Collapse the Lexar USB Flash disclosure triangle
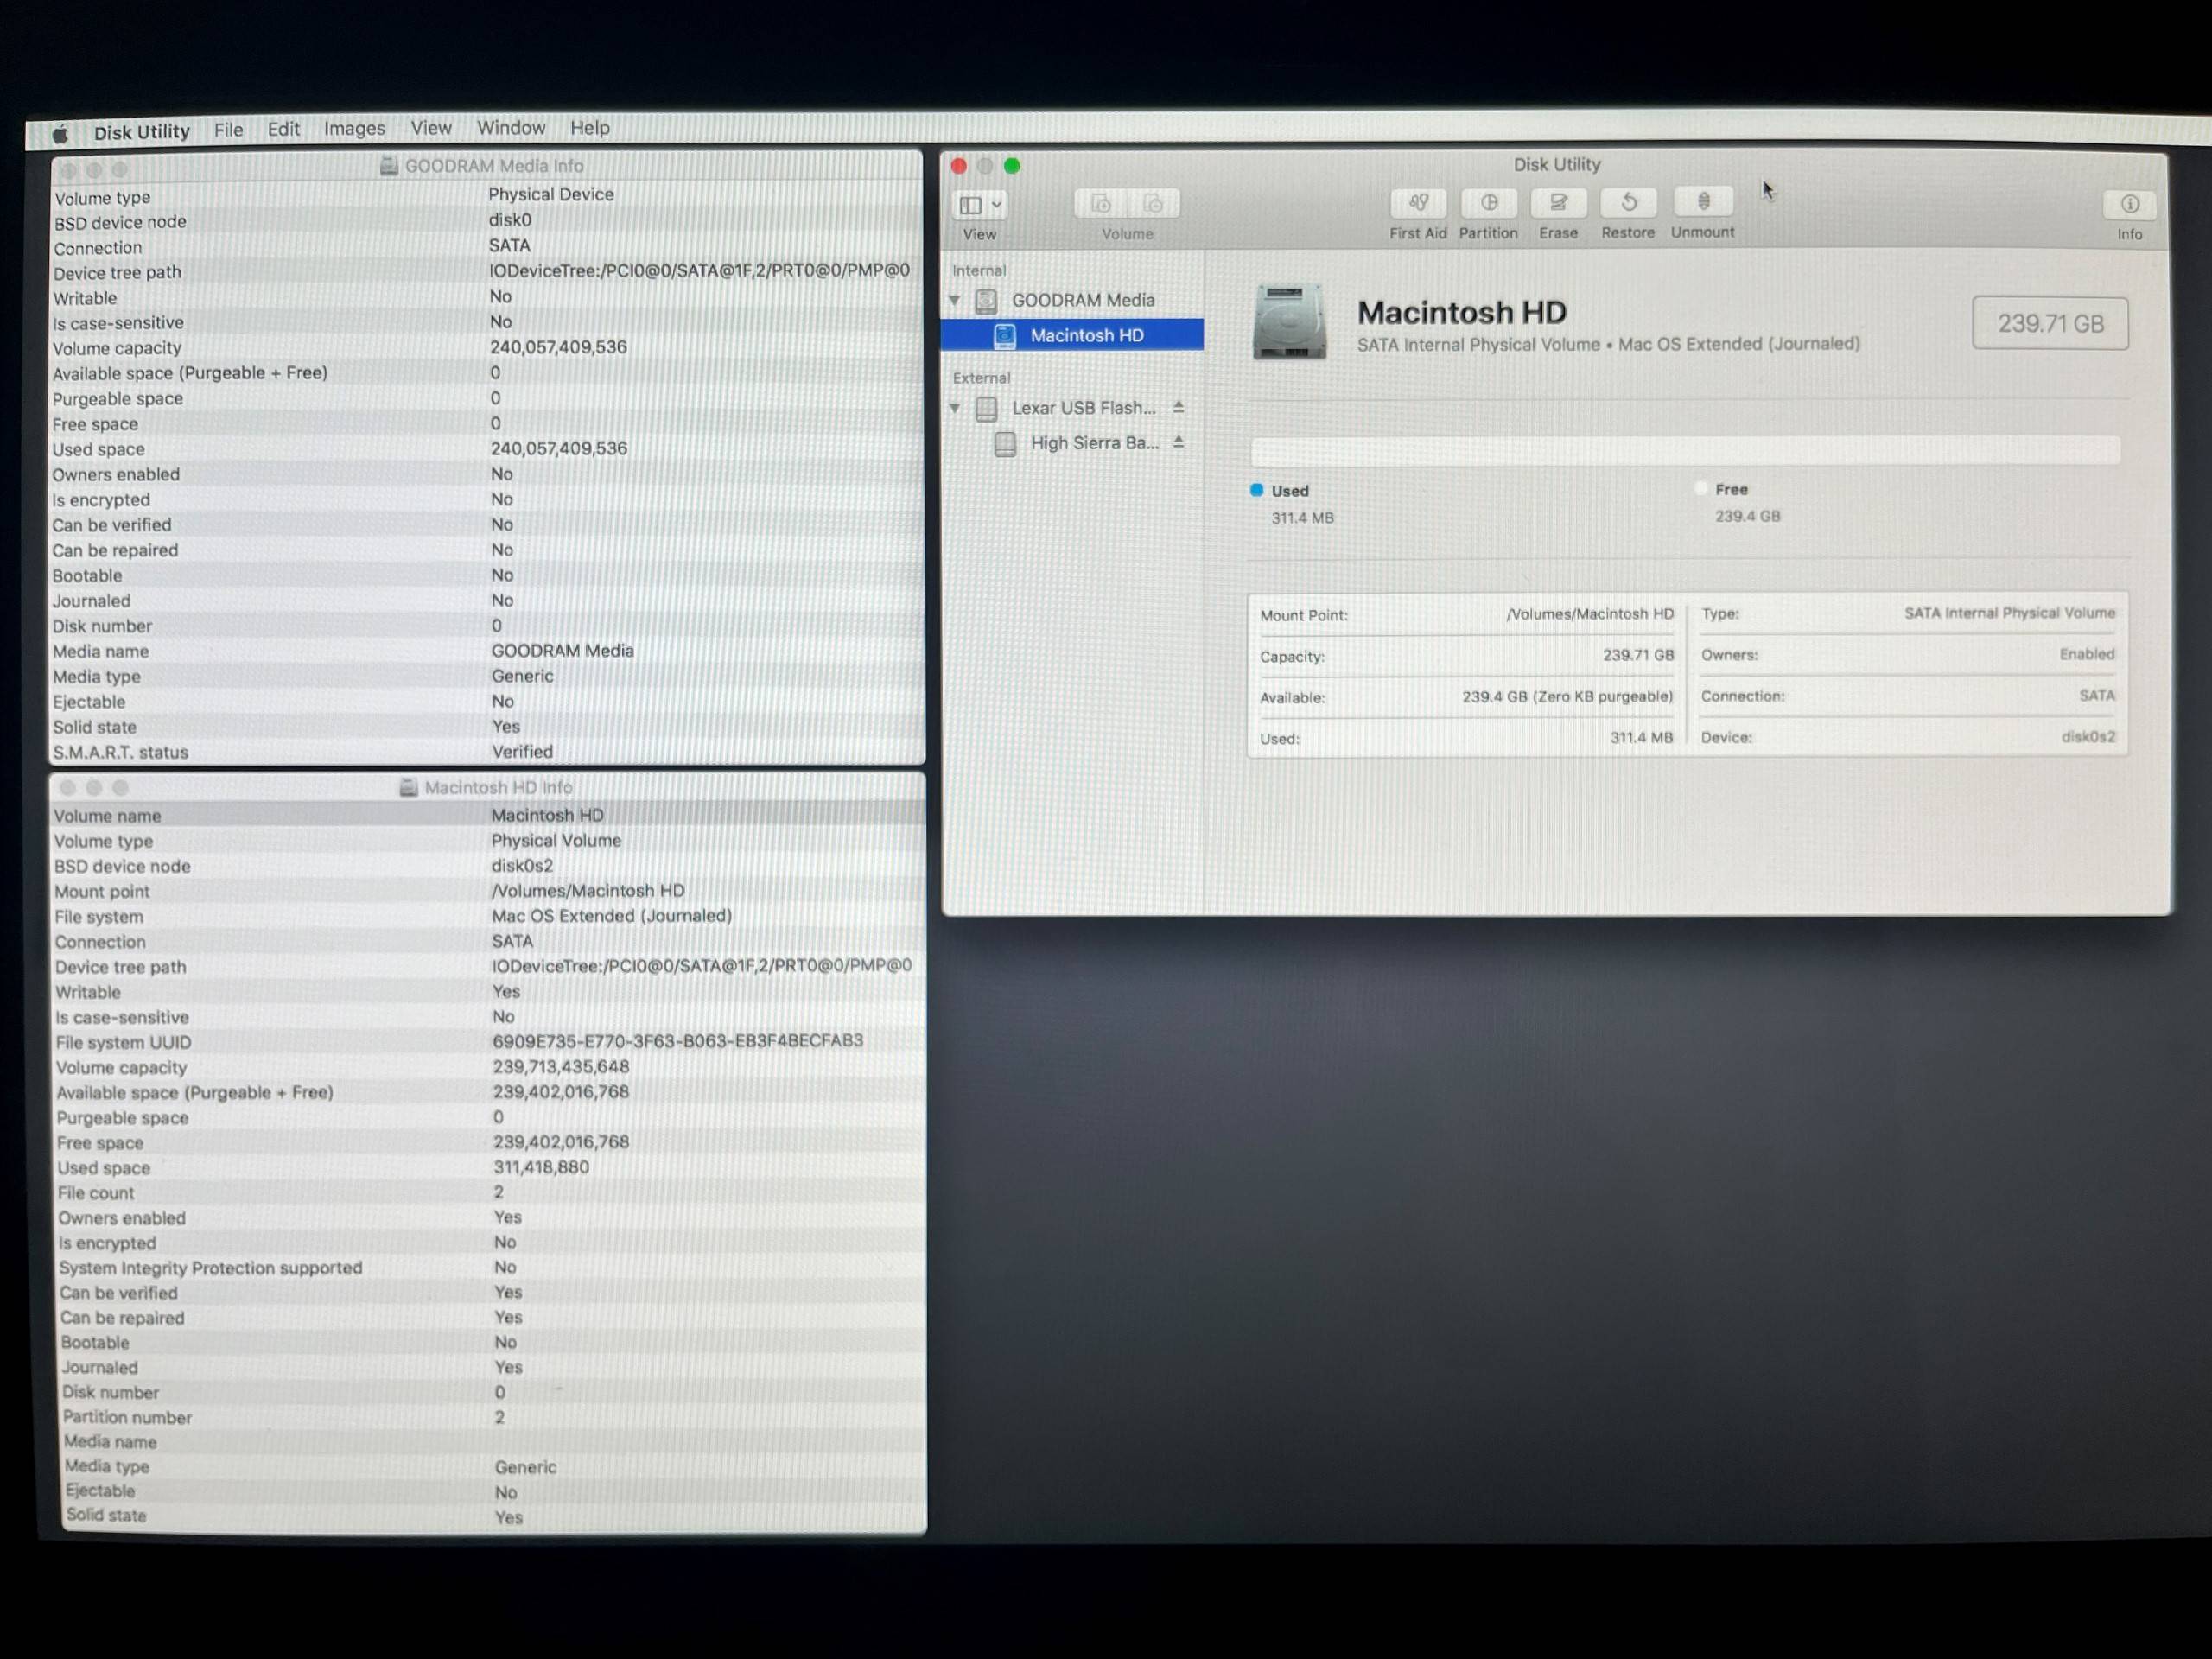Screen dimensions: 2212x1659 coord(955,408)
